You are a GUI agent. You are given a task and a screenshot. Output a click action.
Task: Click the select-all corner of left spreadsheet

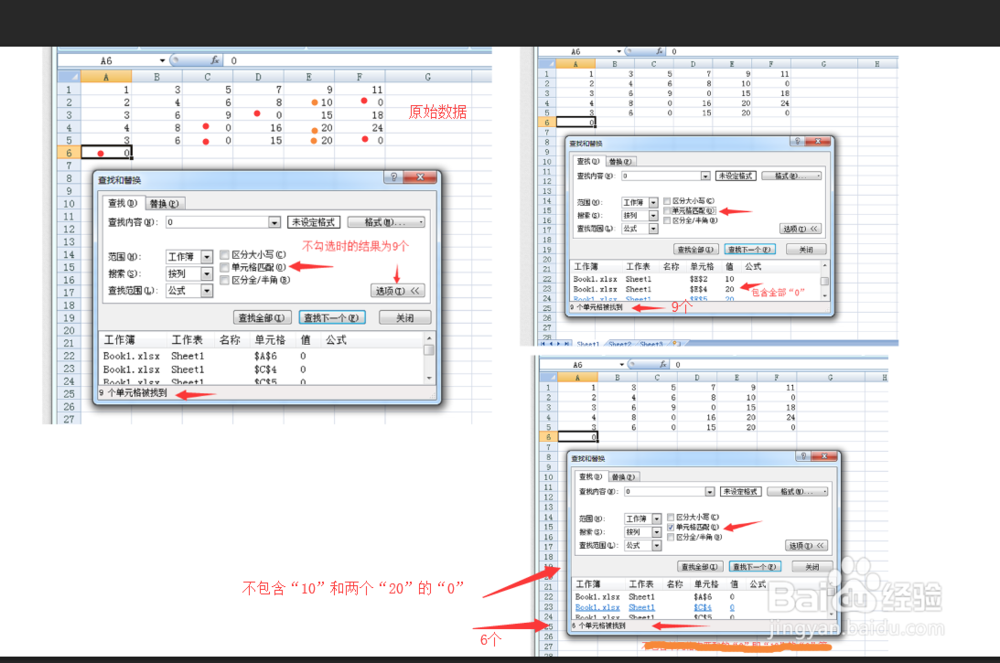[69, 77]
